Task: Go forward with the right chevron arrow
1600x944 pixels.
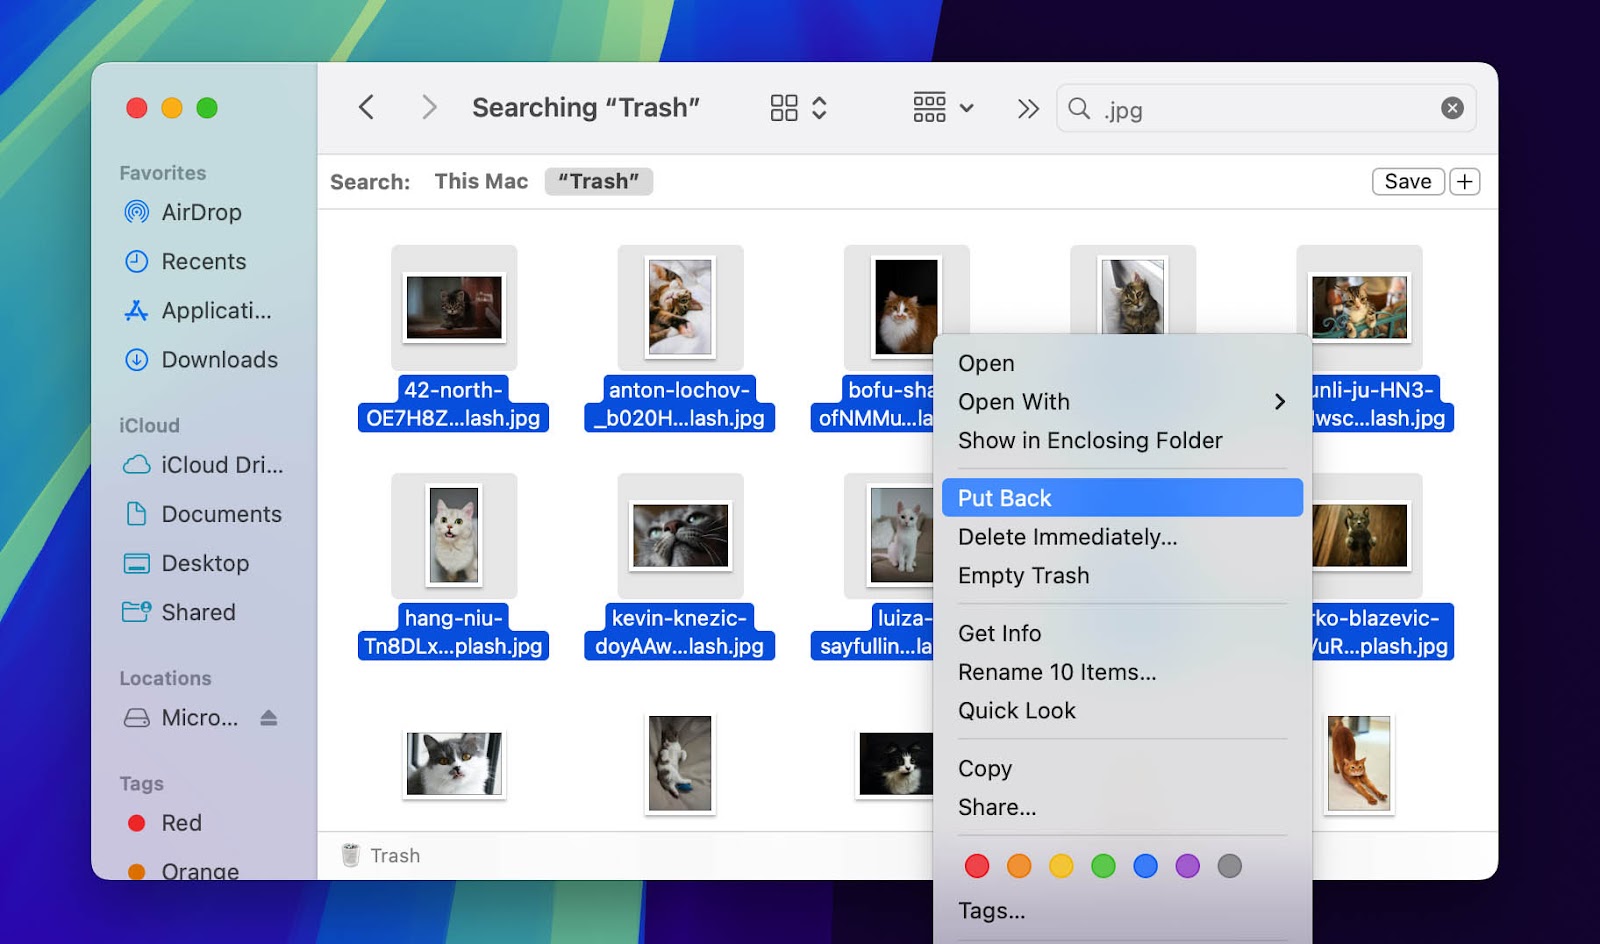Action: point(429,107)
